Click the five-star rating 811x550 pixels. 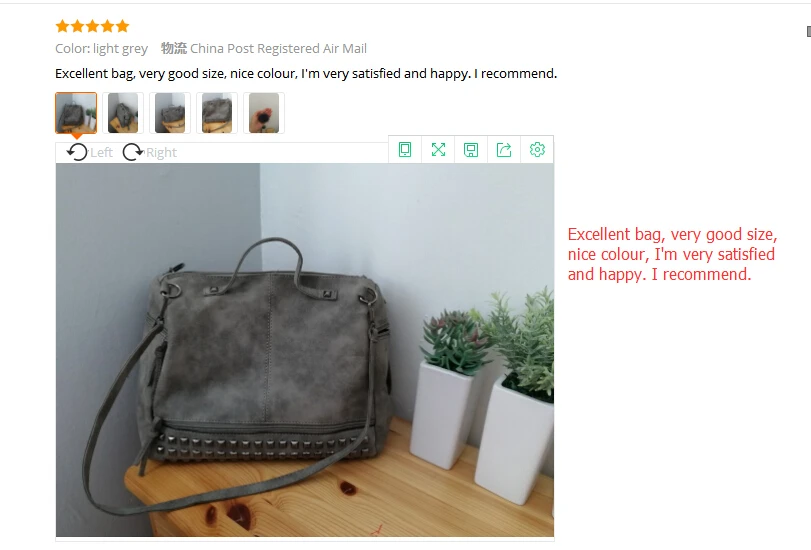pyautogui.click(x=92, y=26)
